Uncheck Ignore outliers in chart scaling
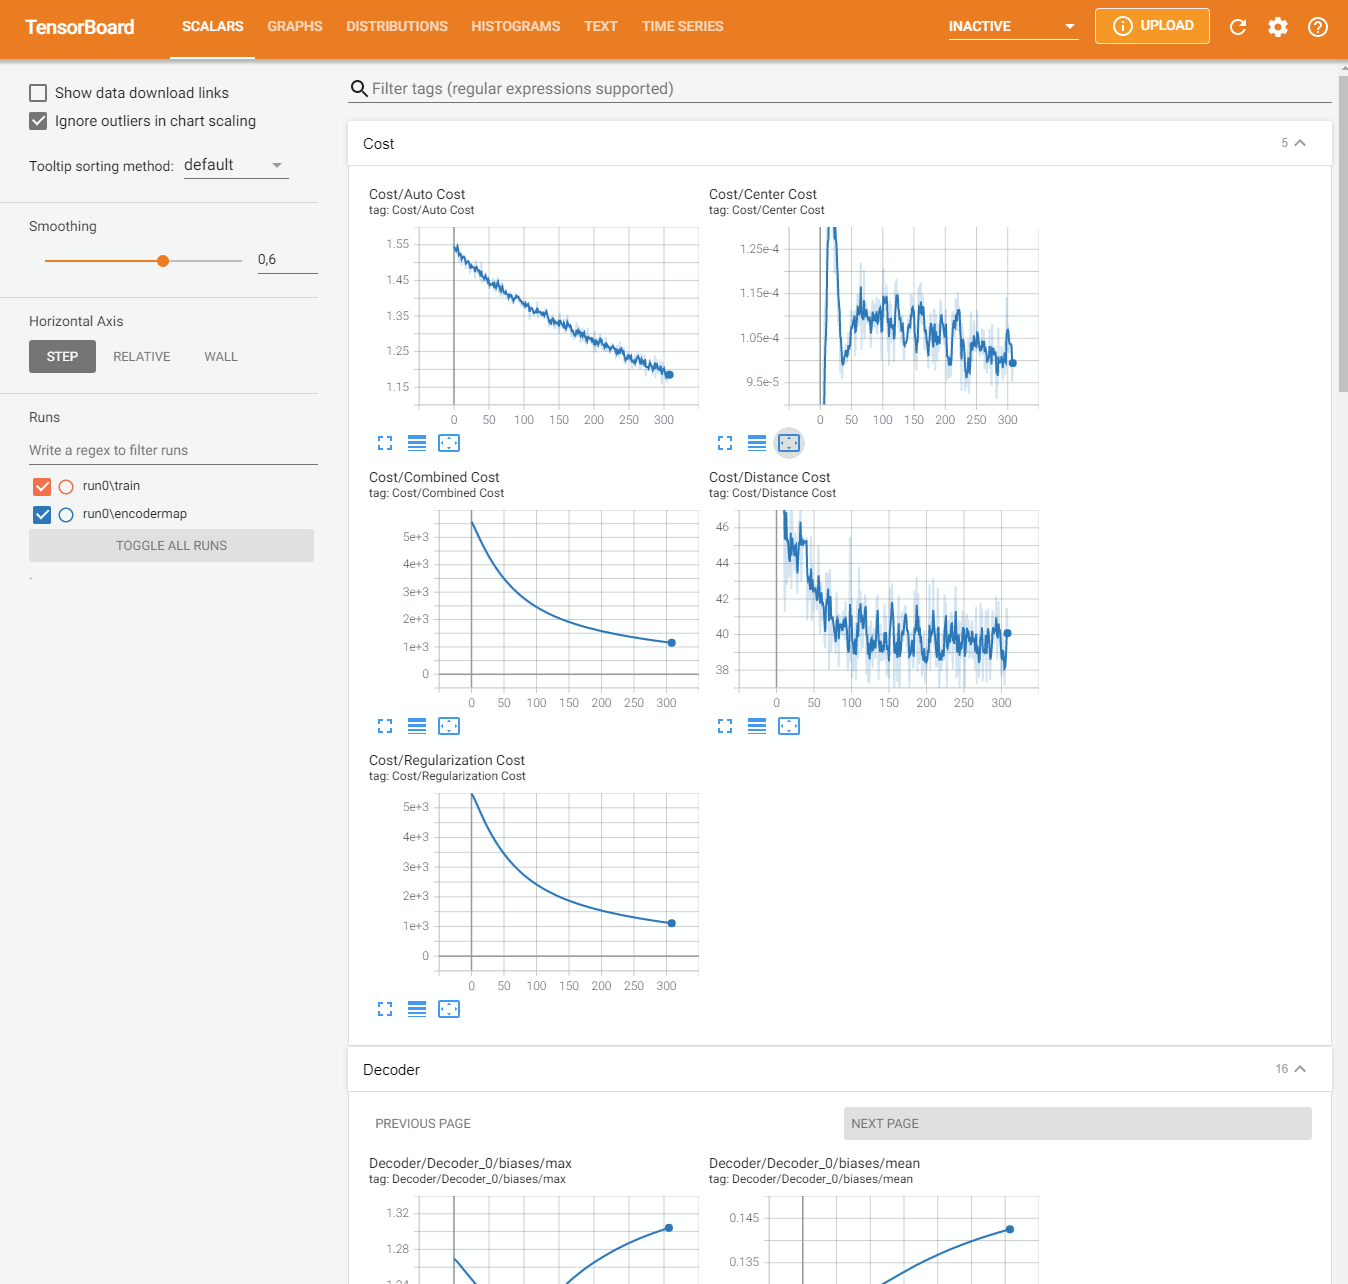 [x=38, y=121]
